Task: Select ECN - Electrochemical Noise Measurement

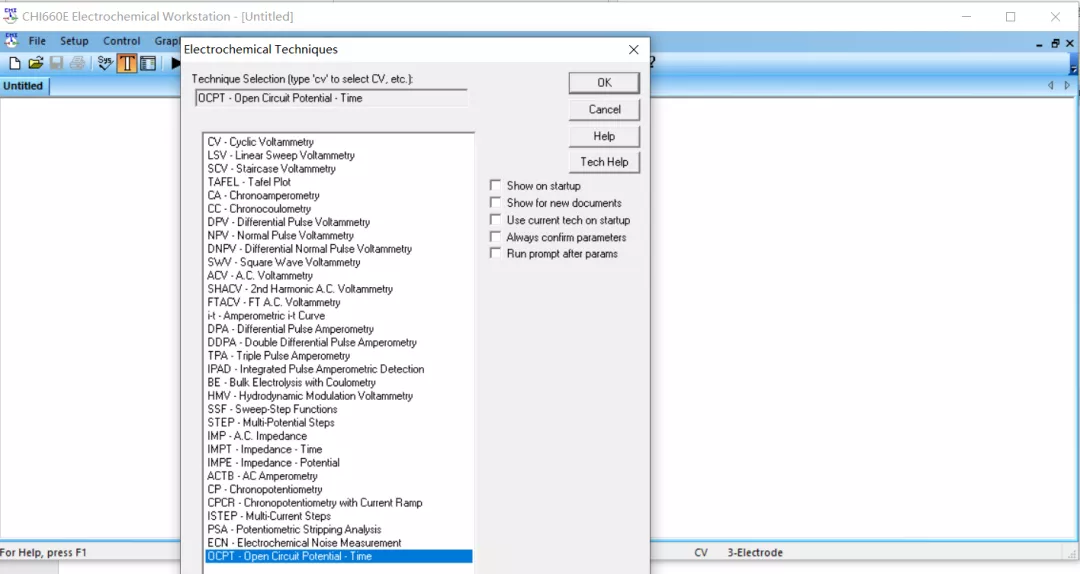Action: (x=304, y=543)
